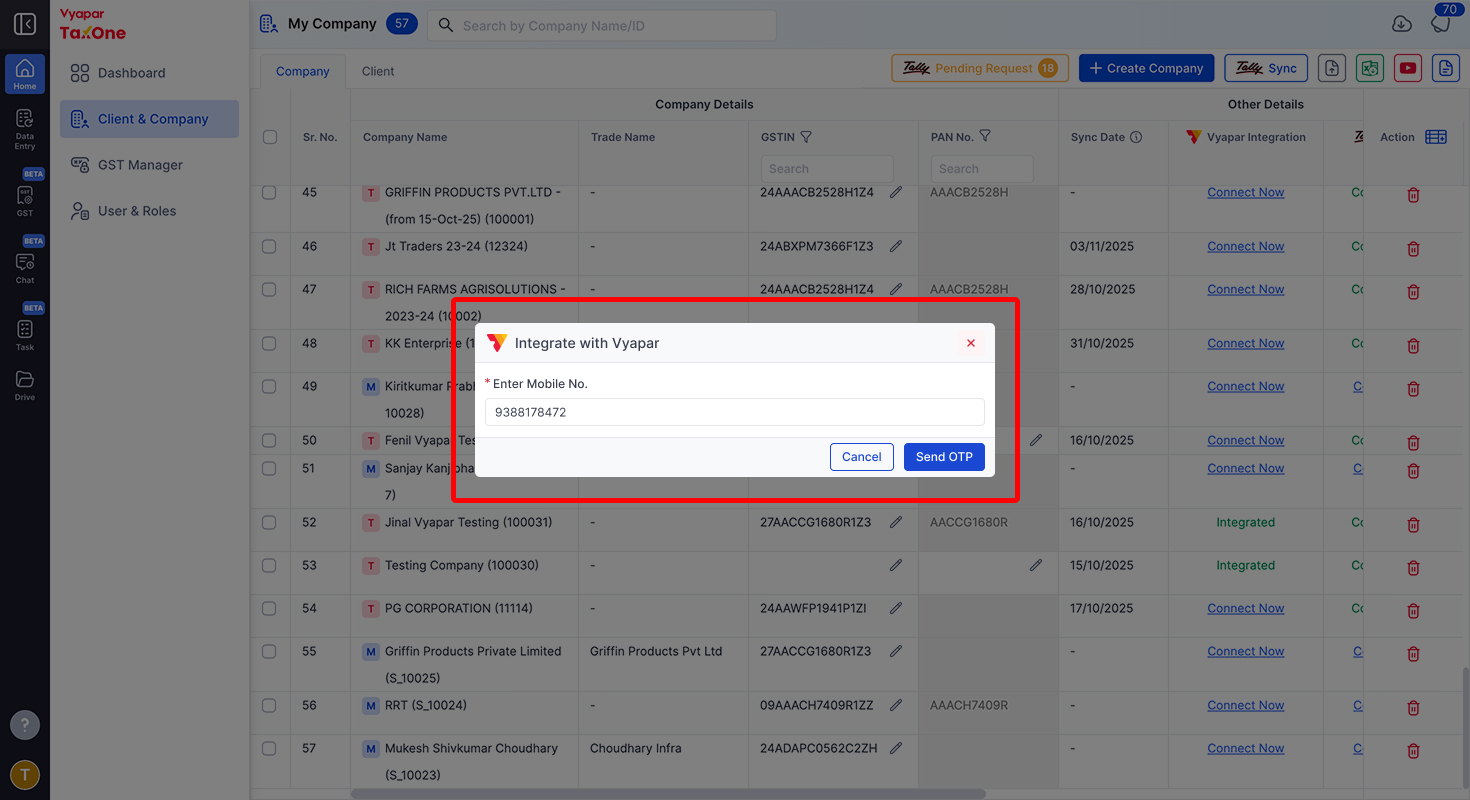This screenshot has width=1470, height=800.
Task: Click Send OTP in the dialog
Action: coord(944,457)
